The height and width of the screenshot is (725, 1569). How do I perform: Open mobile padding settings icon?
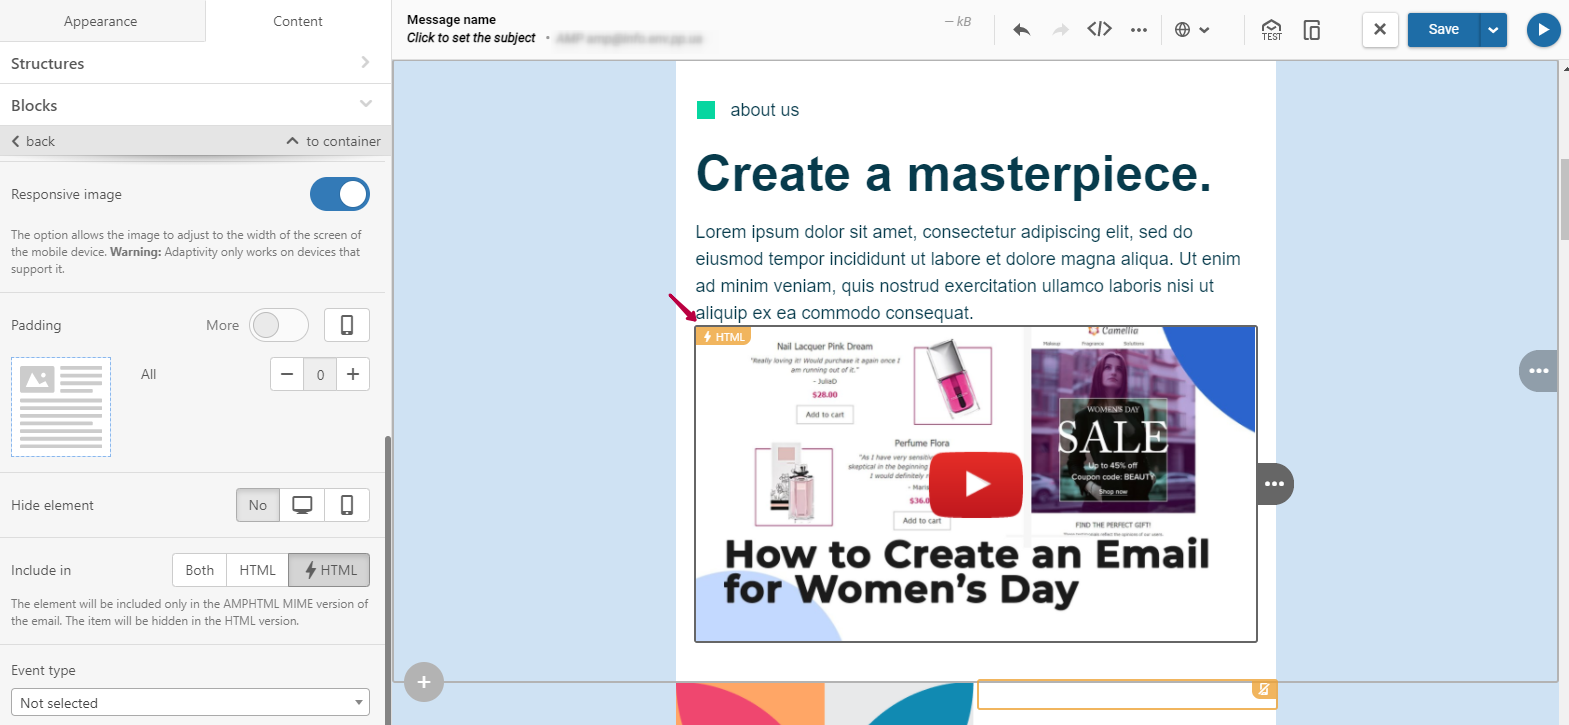point(347,325)
